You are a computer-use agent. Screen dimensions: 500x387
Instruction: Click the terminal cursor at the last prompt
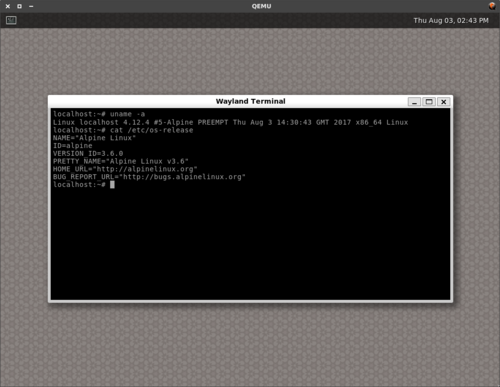click(112, 185)
